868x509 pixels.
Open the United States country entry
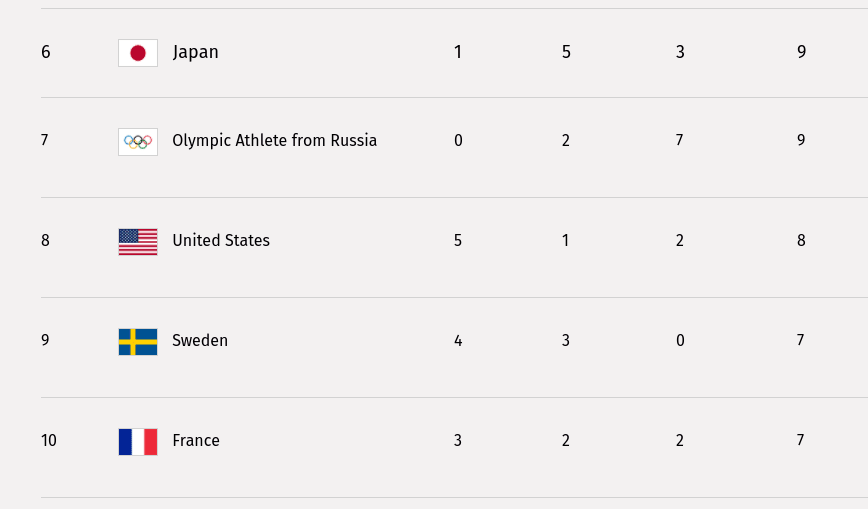[221, 241]
